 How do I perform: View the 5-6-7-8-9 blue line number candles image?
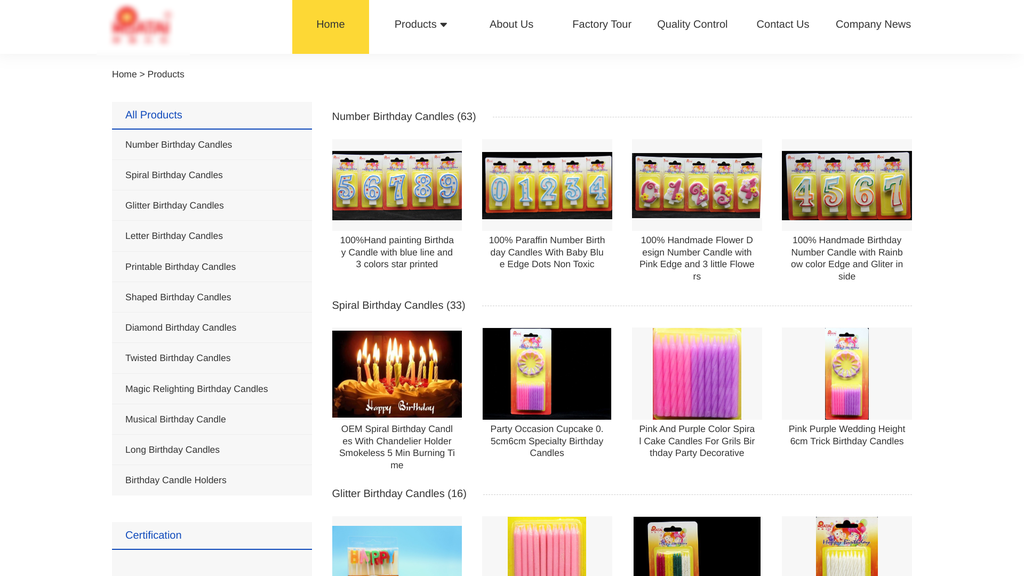397,185
